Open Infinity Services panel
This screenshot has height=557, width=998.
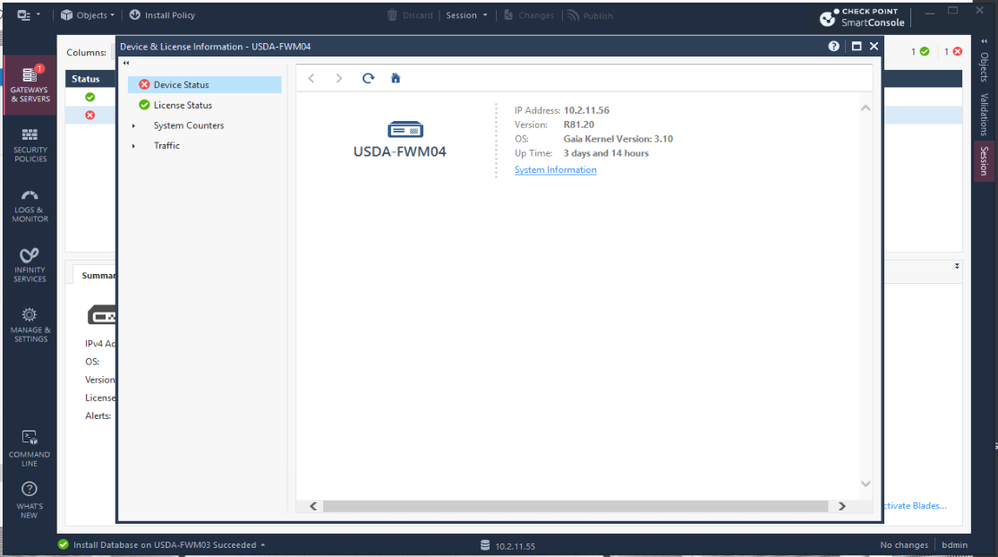30,265
